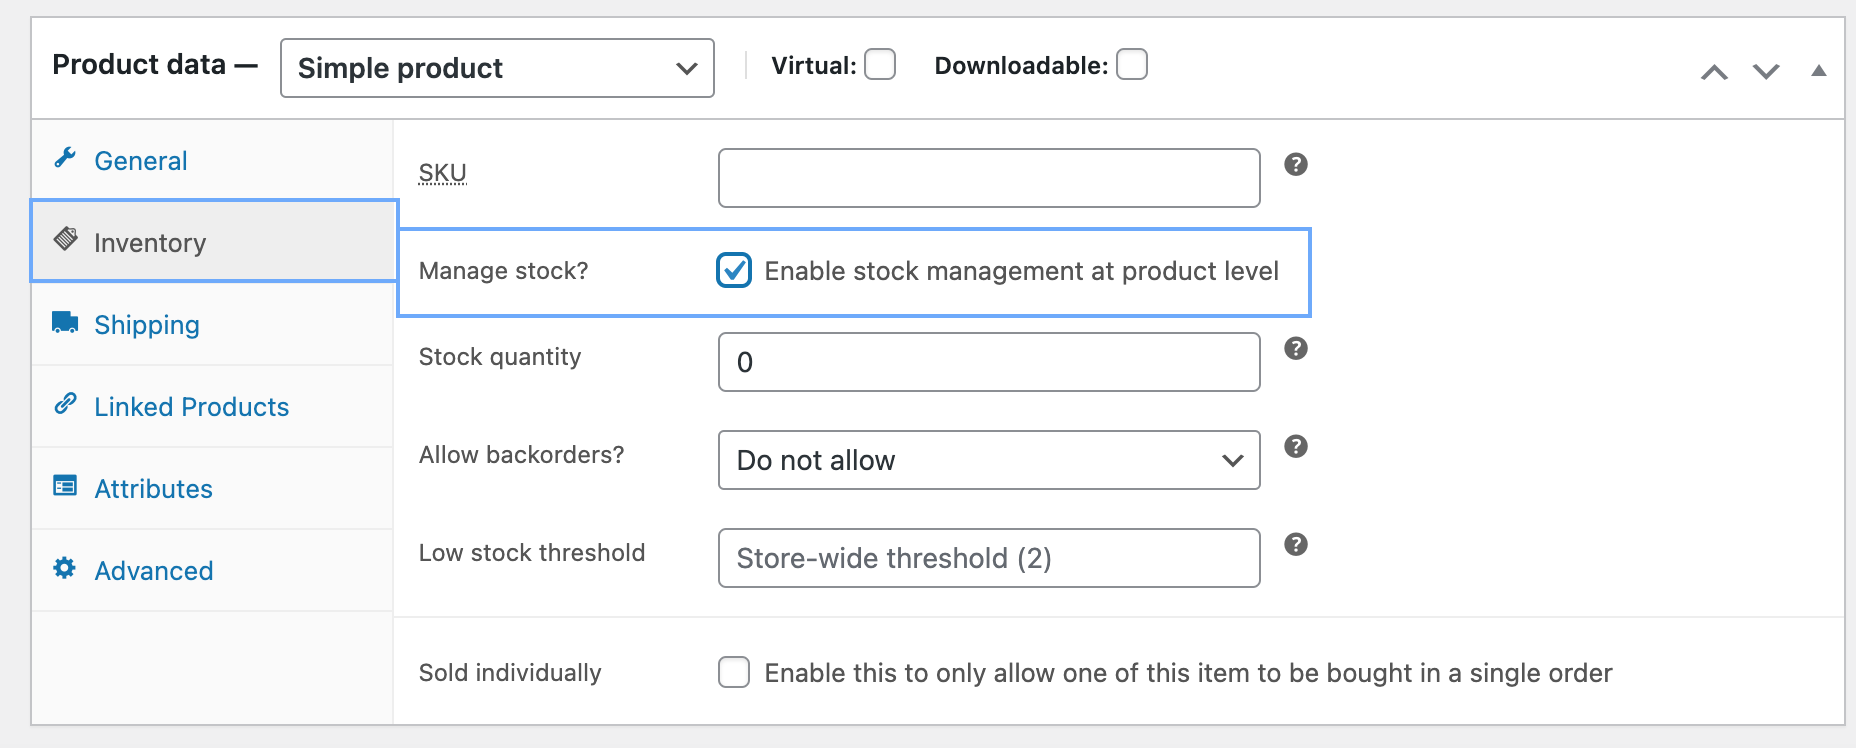Switch to the General tab

[x=141, y=161]
